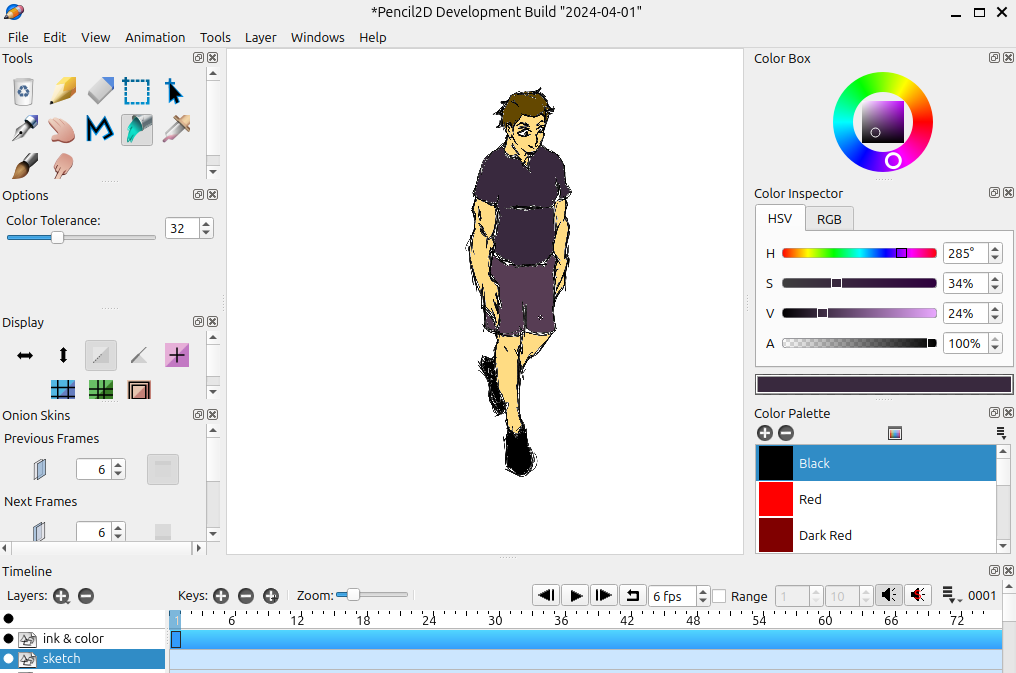Select the Paint Bucket tool
The height and width of the screenshot is (673, 1016).
pos(137,129)
